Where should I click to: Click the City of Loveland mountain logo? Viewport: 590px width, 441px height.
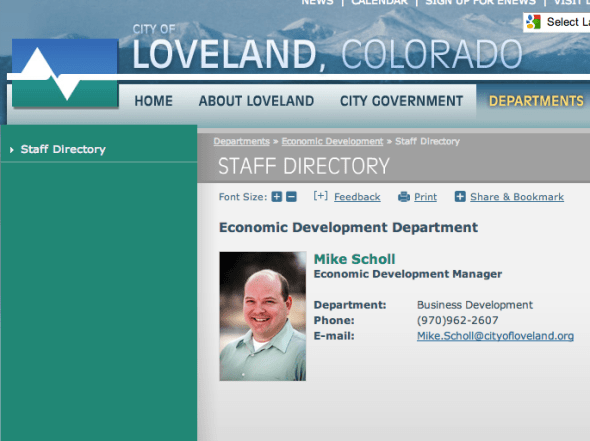[x=65, y=73]
